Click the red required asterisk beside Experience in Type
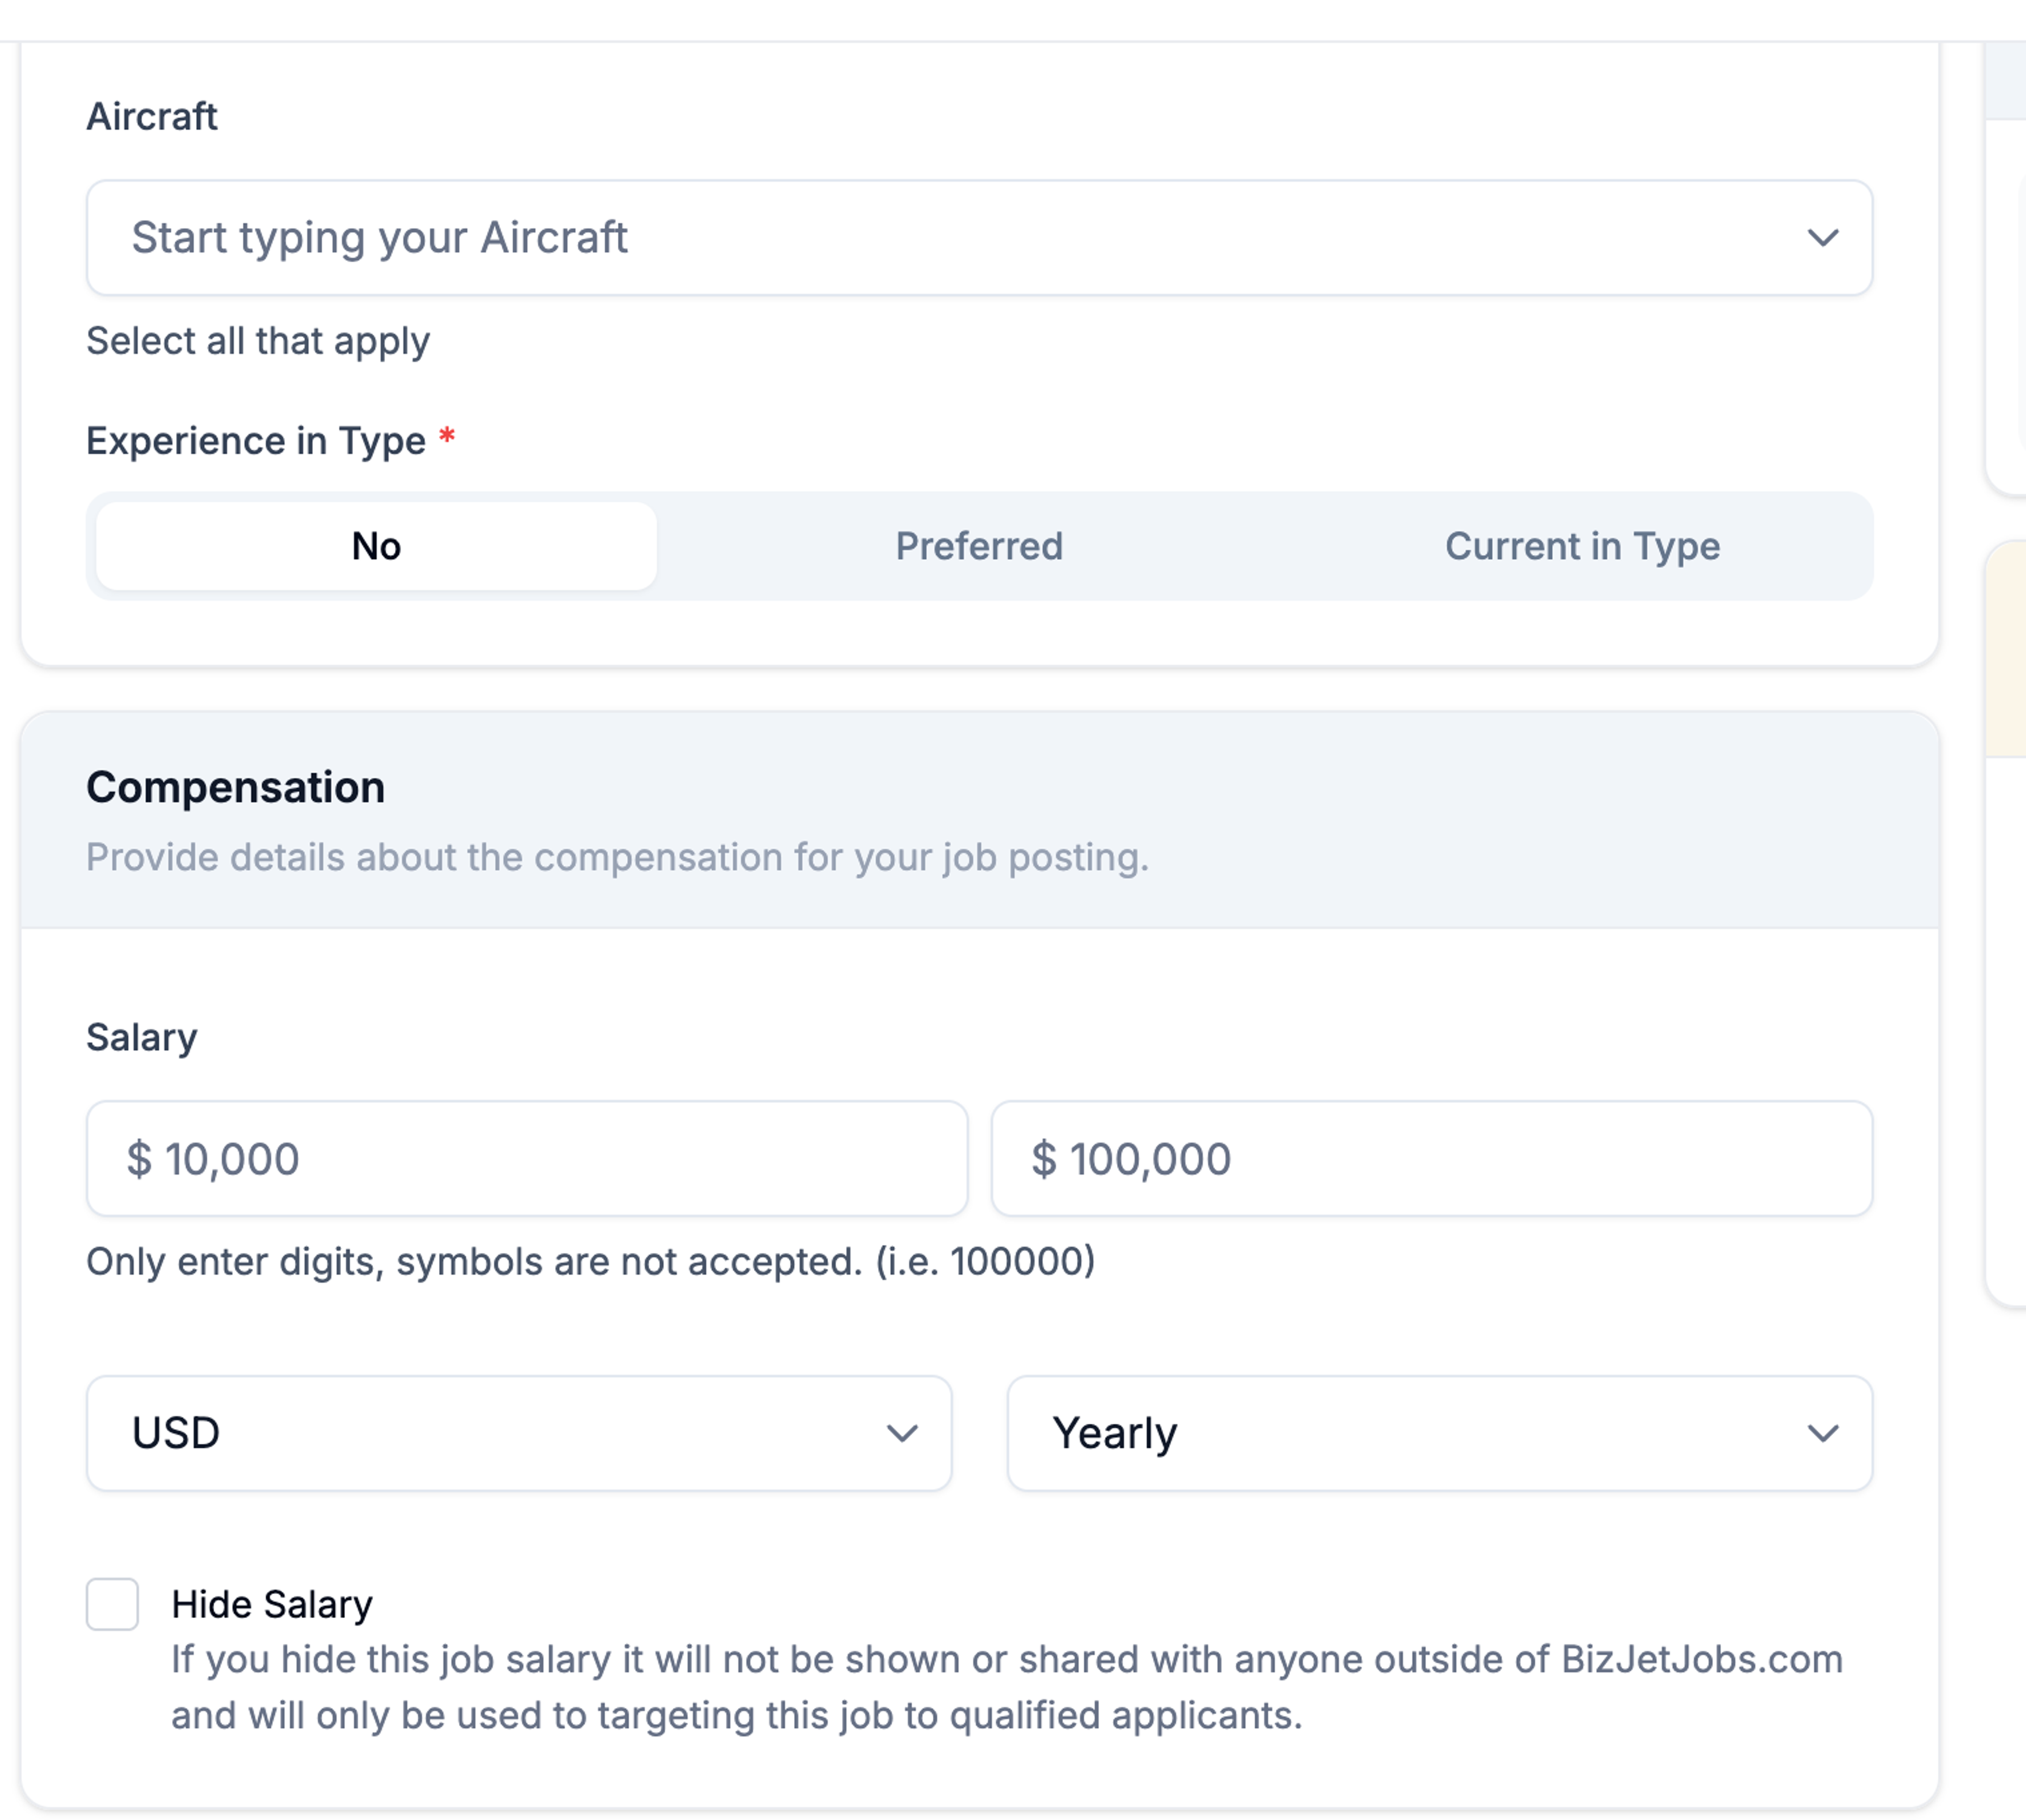Screen dimensions: 2026x1820 click(x=447, y=436)
